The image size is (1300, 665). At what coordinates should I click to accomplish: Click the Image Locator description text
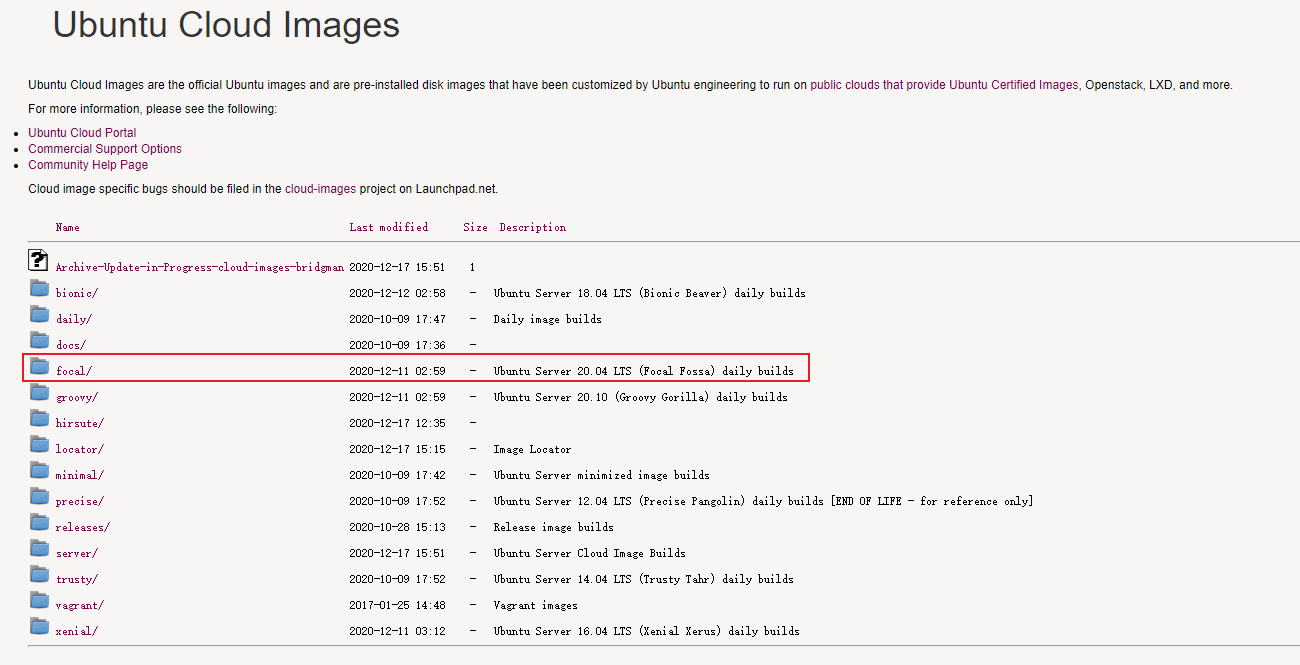[x=532, y=449]
